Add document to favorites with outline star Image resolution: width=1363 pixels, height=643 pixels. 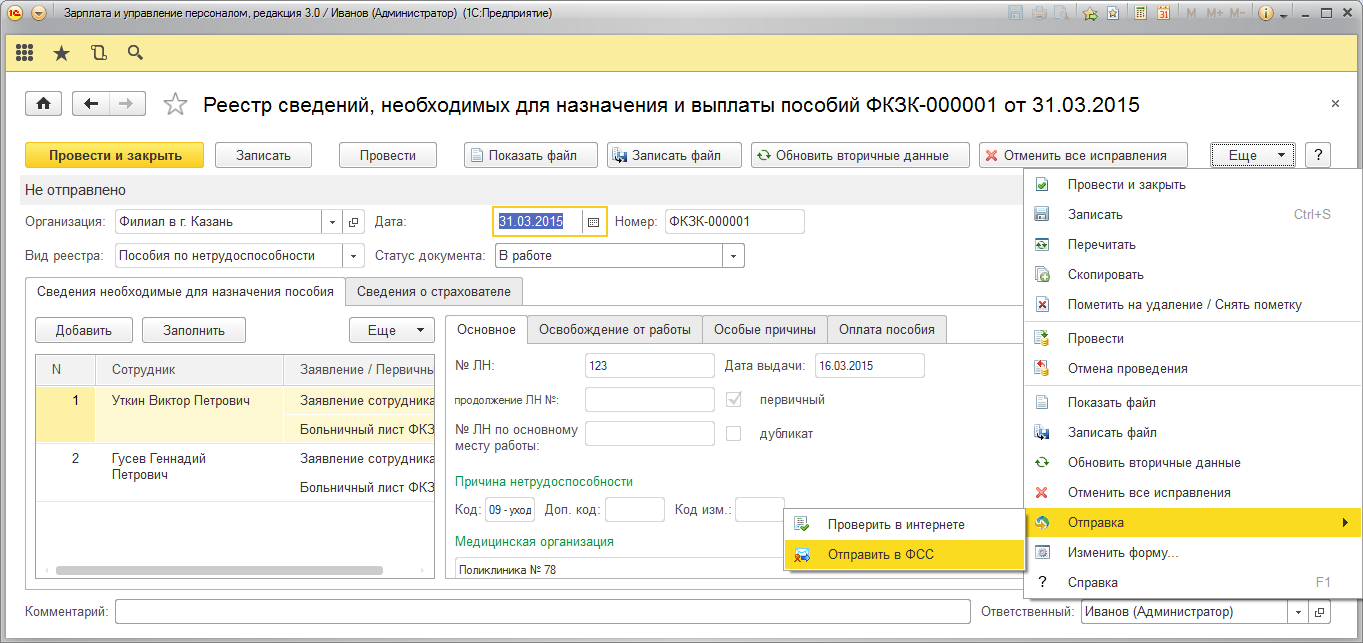175,104
